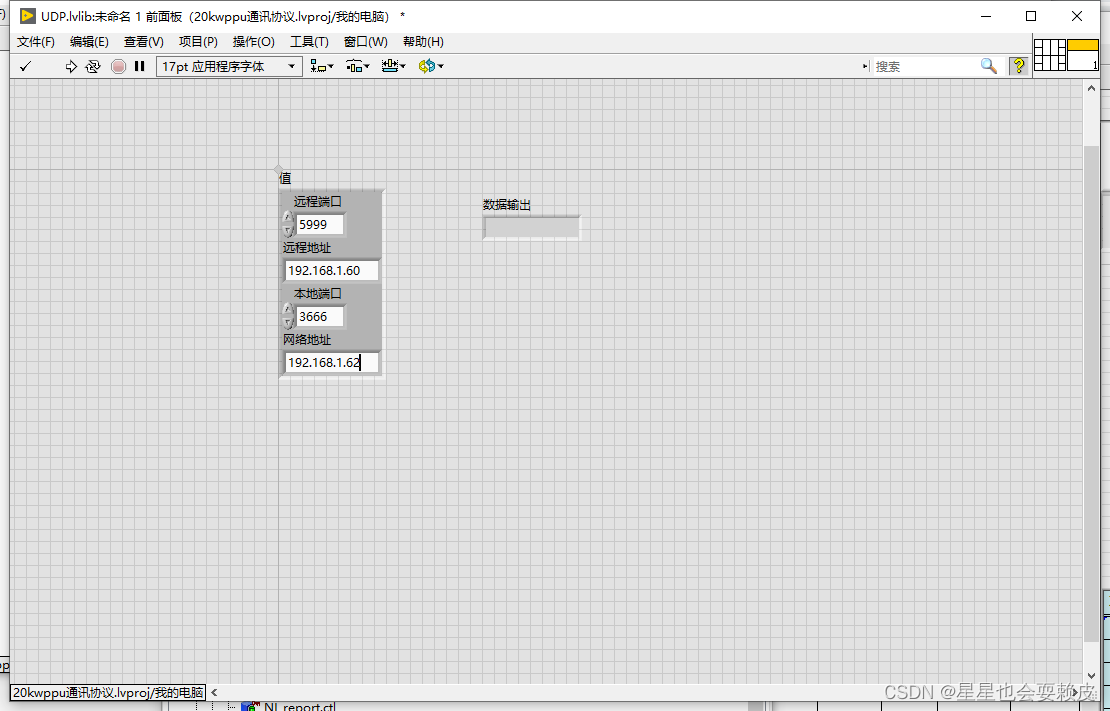Click the checkmark enter-text button in toolbar
Image resolution: width=1110 pixels, height=711 pixels.
(x=25, y=66)
